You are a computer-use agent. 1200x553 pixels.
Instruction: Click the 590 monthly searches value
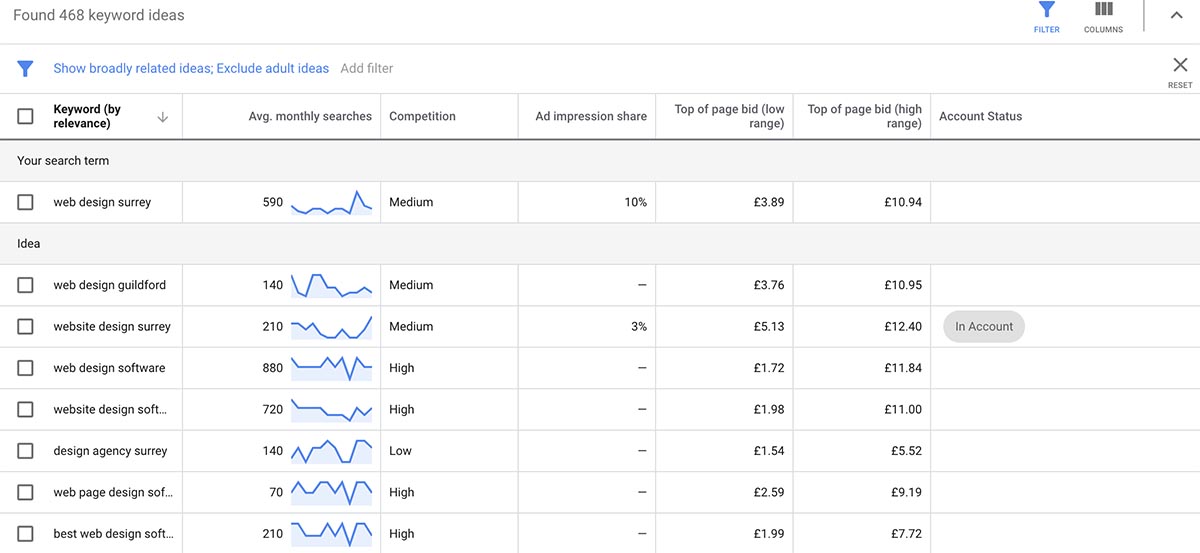click(x=272, y=202)
